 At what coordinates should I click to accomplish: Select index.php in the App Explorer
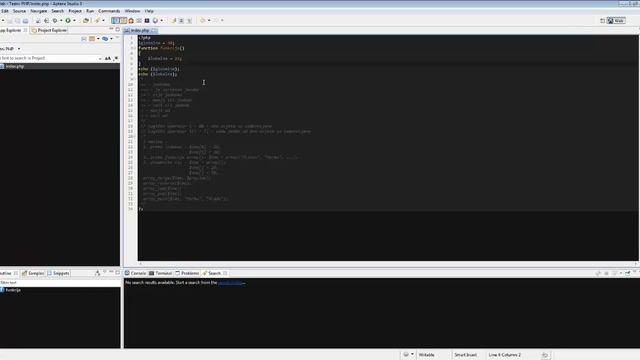[x=15, y=66]
